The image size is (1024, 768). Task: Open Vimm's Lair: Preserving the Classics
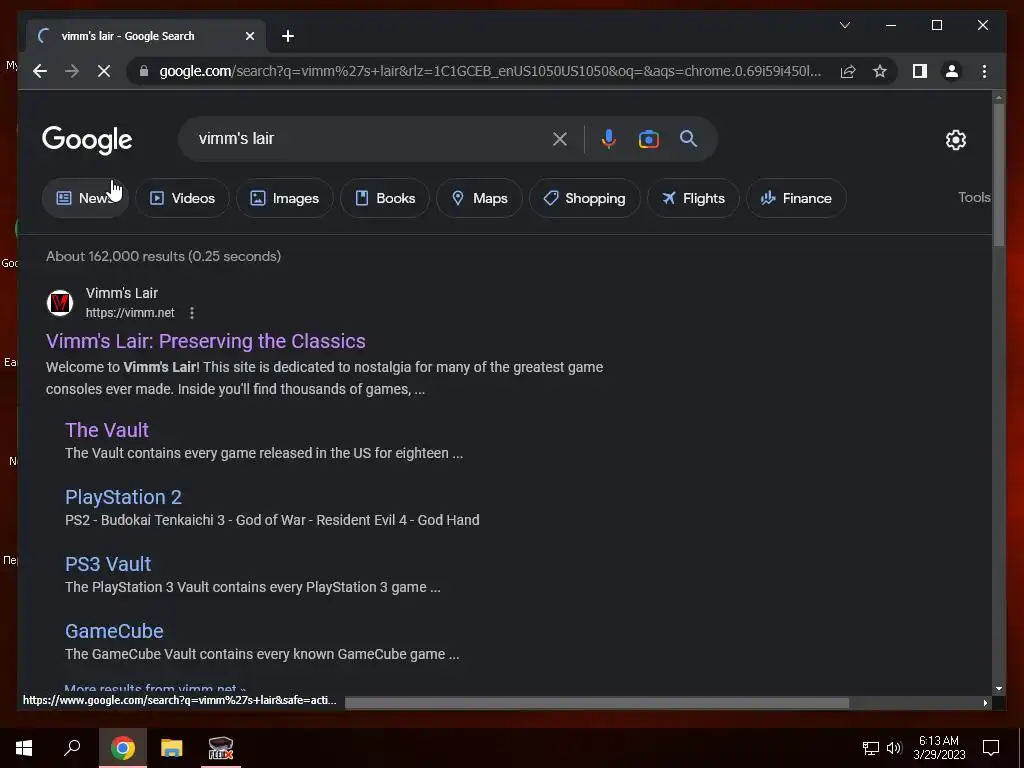(206, 341)
